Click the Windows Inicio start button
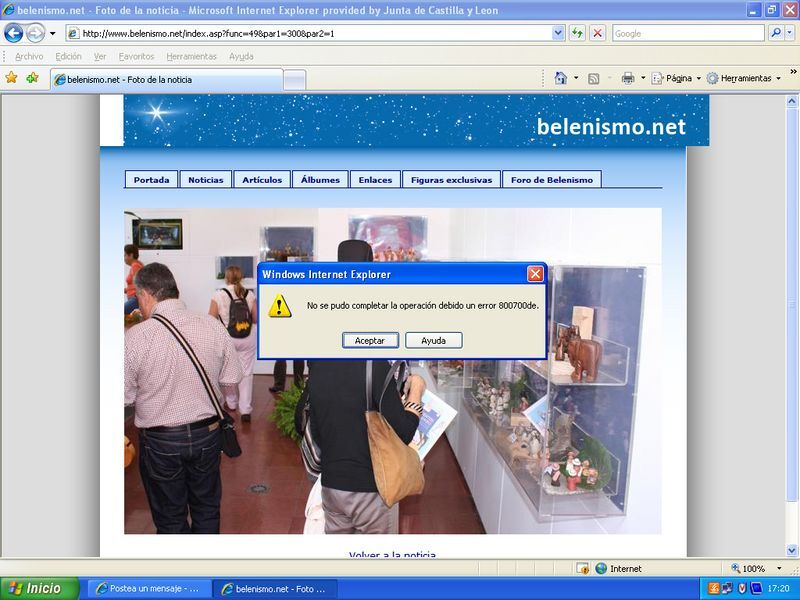Screen dimensions: 800x600 [34, 589]
